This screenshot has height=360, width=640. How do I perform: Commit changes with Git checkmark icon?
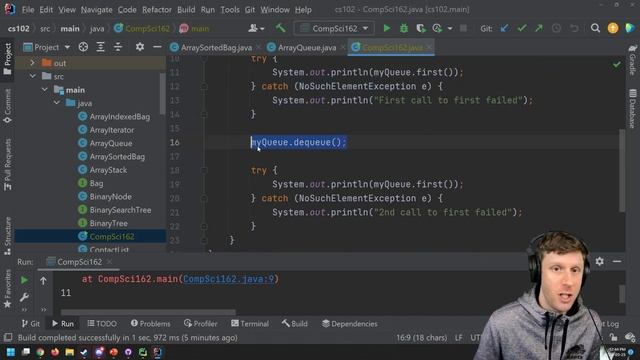522,28
